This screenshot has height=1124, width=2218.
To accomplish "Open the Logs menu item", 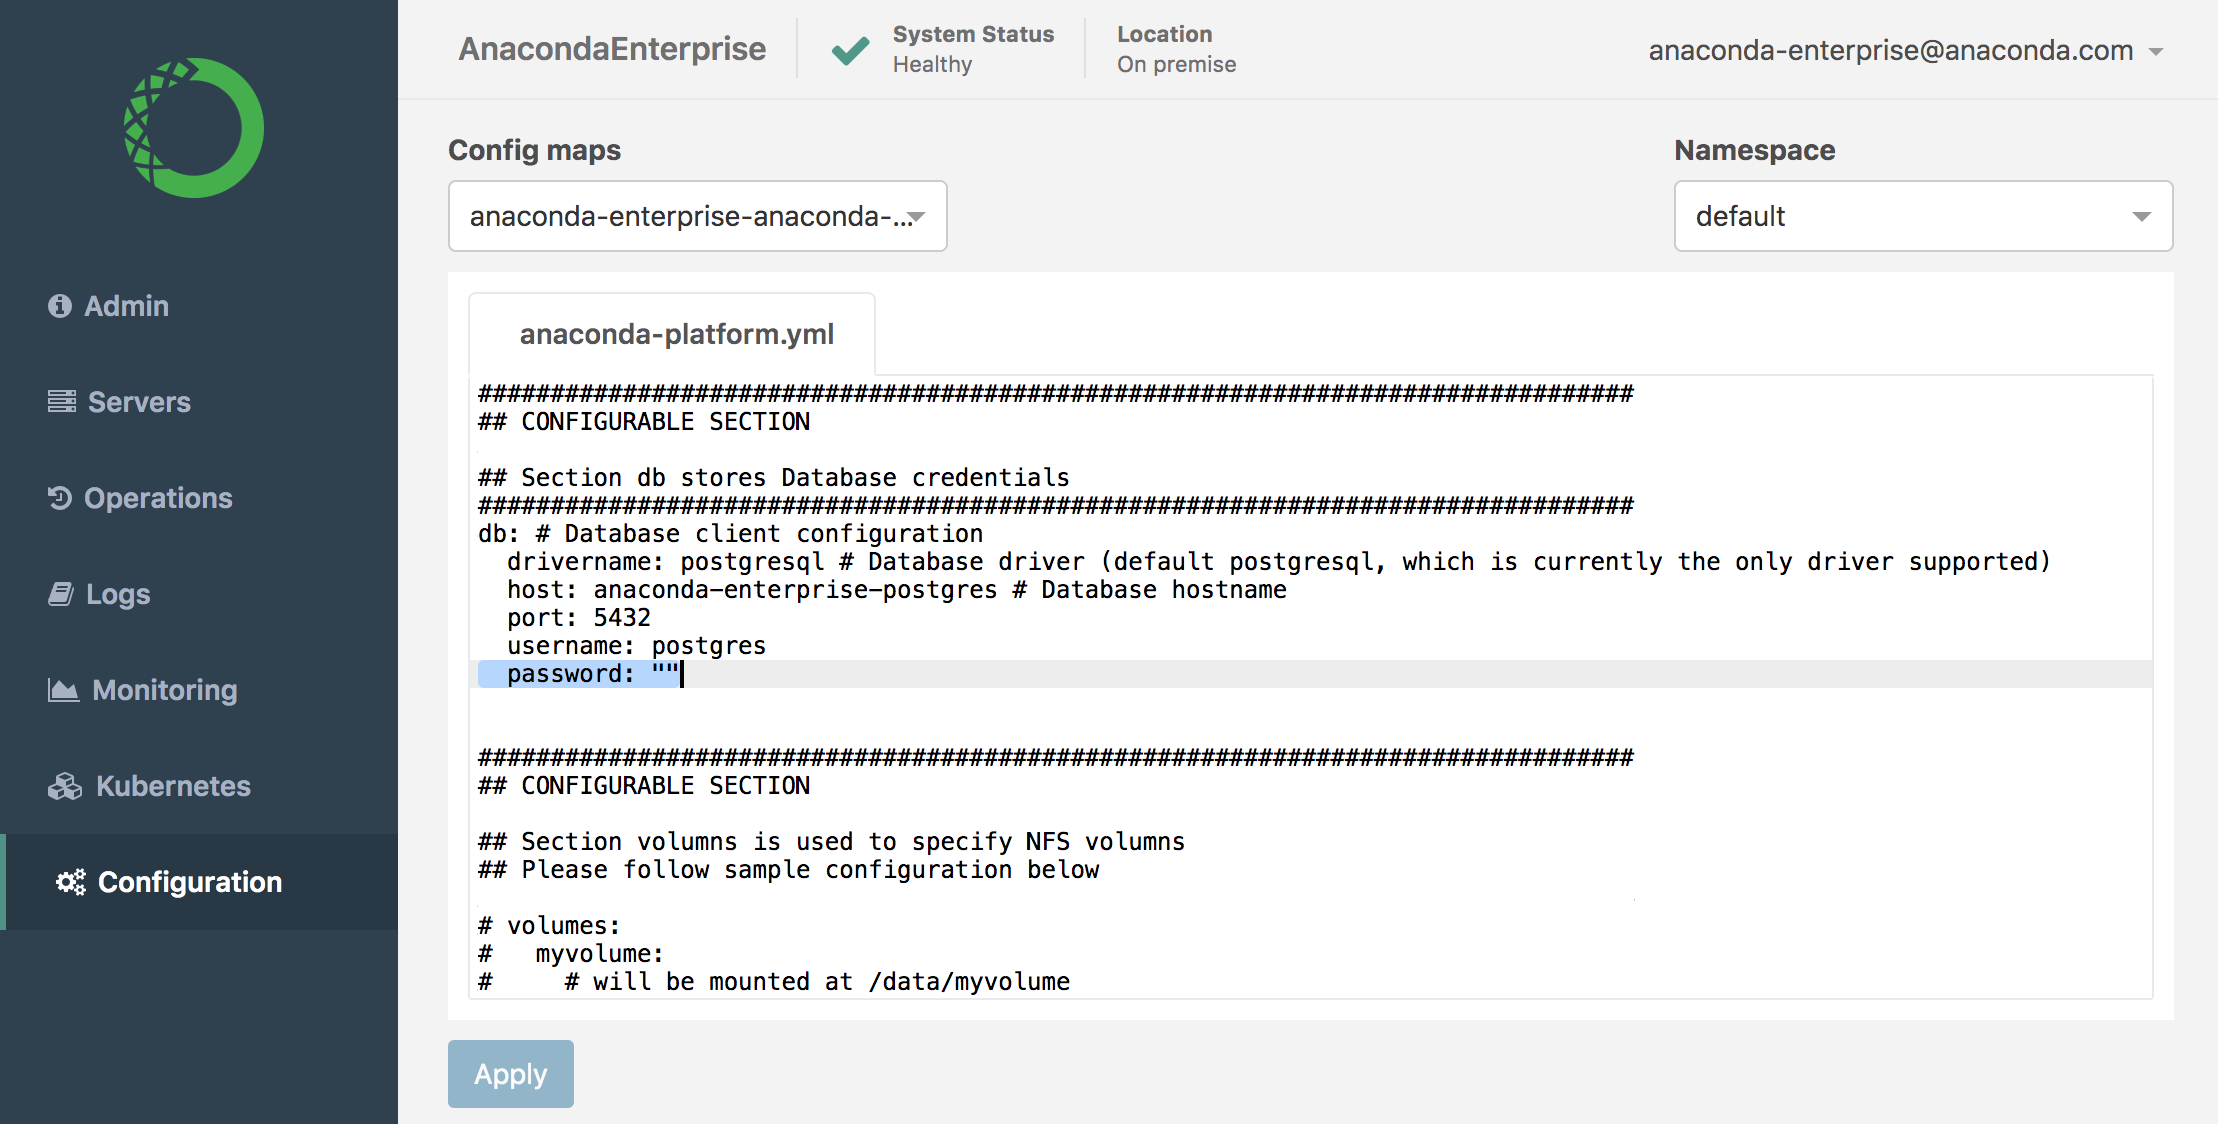I will (118, 594).
